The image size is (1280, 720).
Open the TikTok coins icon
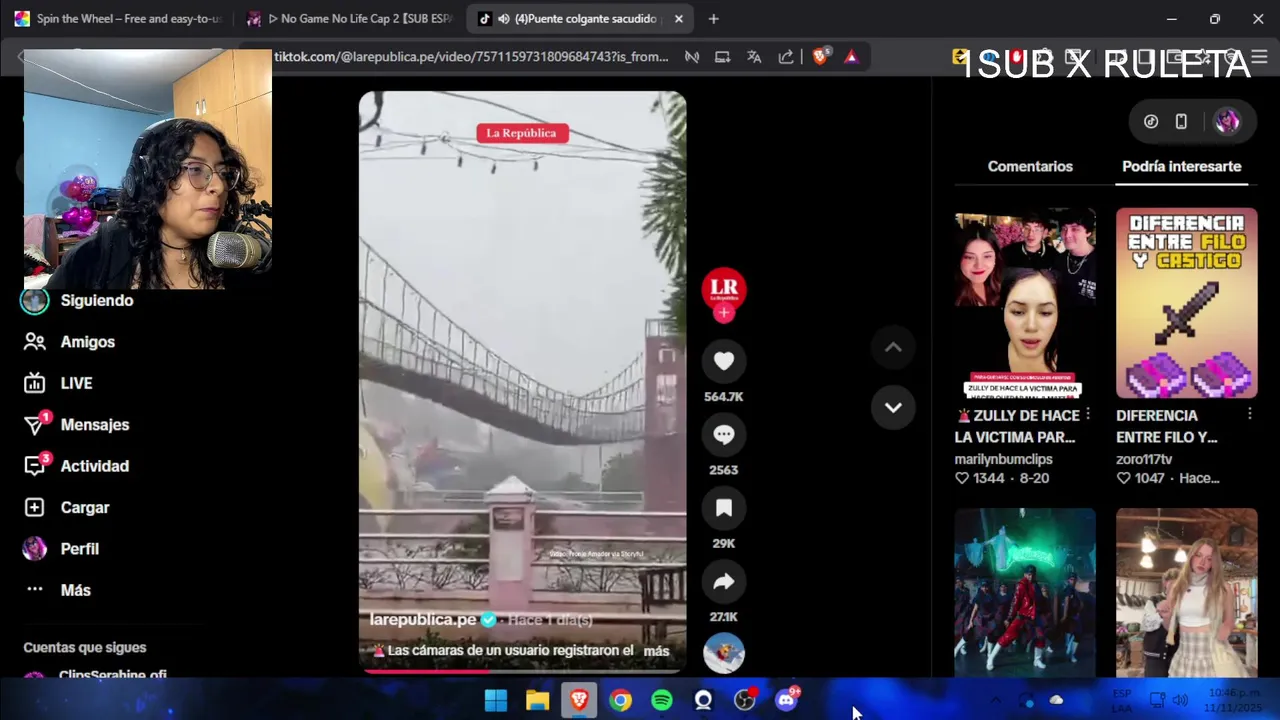tap(1151, 121)
